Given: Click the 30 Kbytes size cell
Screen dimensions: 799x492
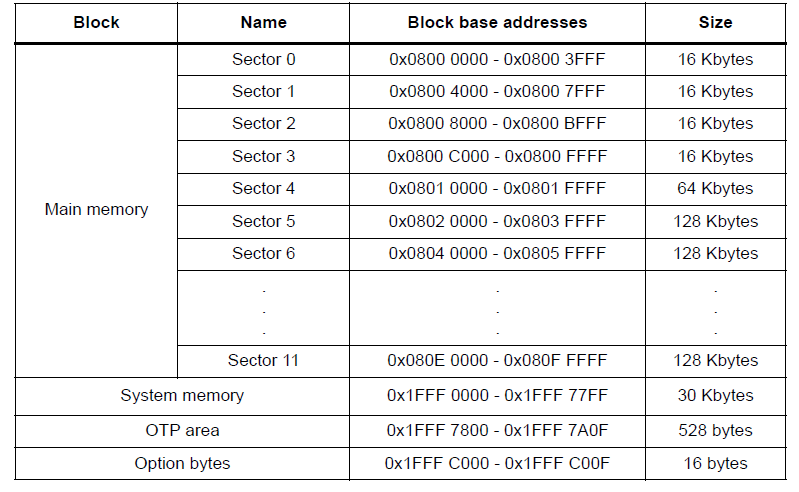Looking at the screenshot, I should click(x=715, y=395).
